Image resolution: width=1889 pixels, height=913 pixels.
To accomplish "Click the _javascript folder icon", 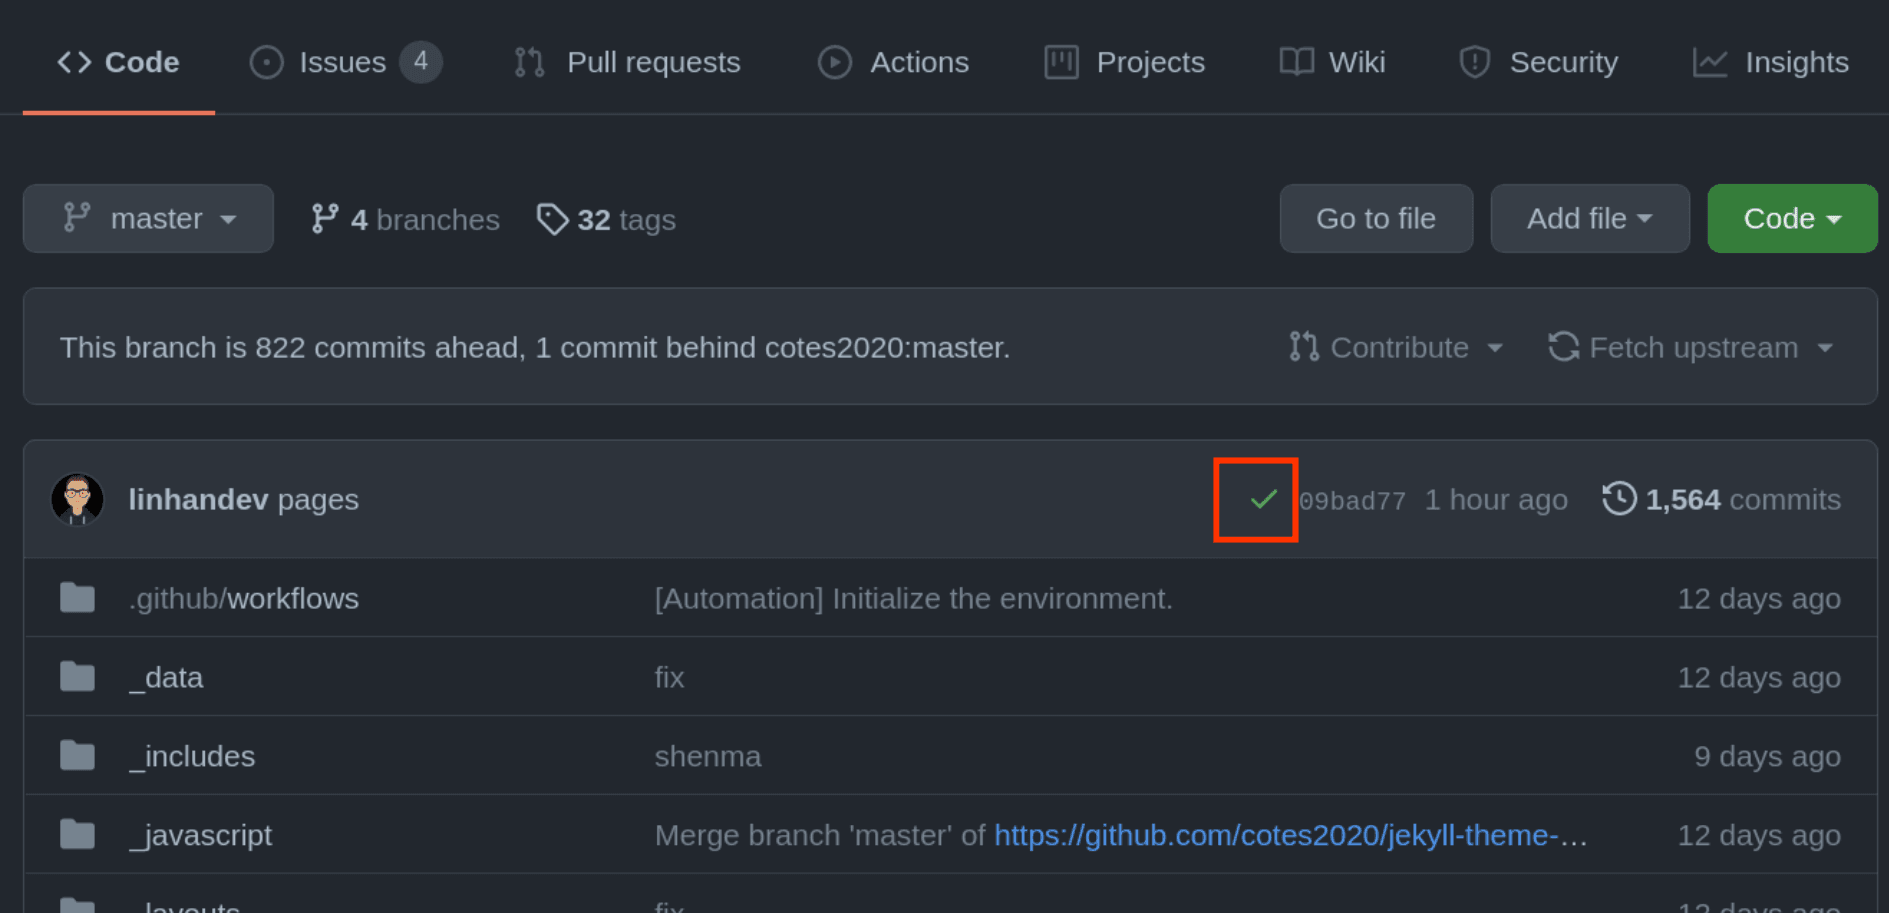I will [77, 835].
